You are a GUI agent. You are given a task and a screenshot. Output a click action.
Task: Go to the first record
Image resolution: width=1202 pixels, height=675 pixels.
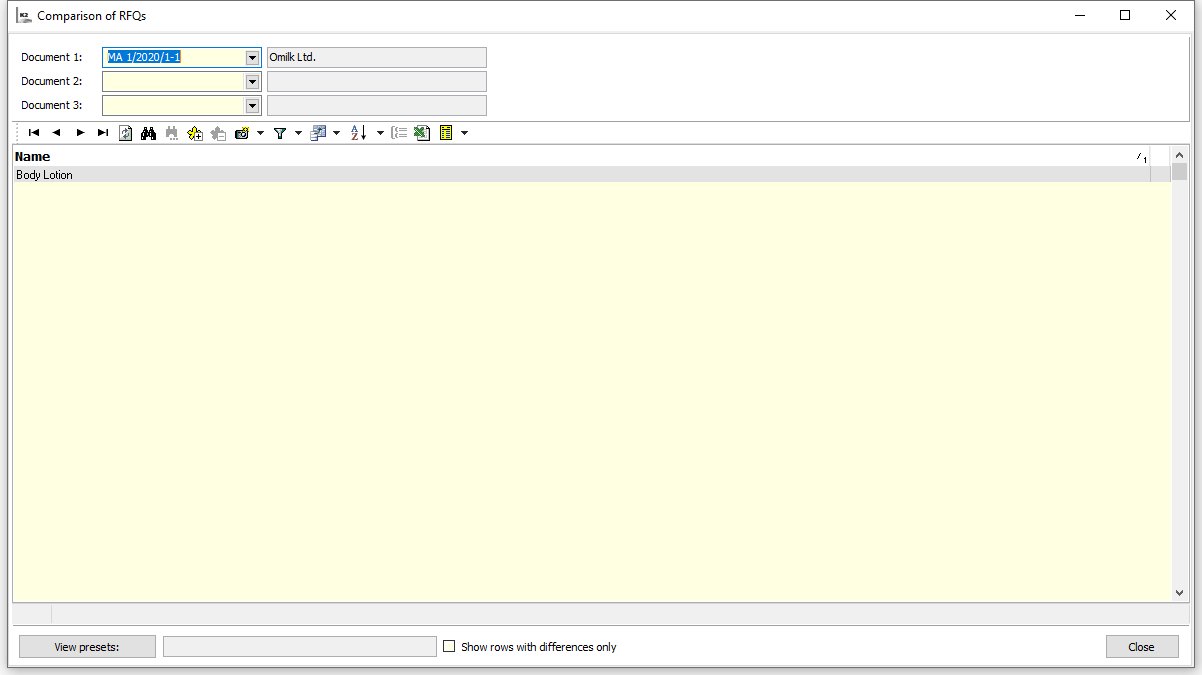(34, 133)
